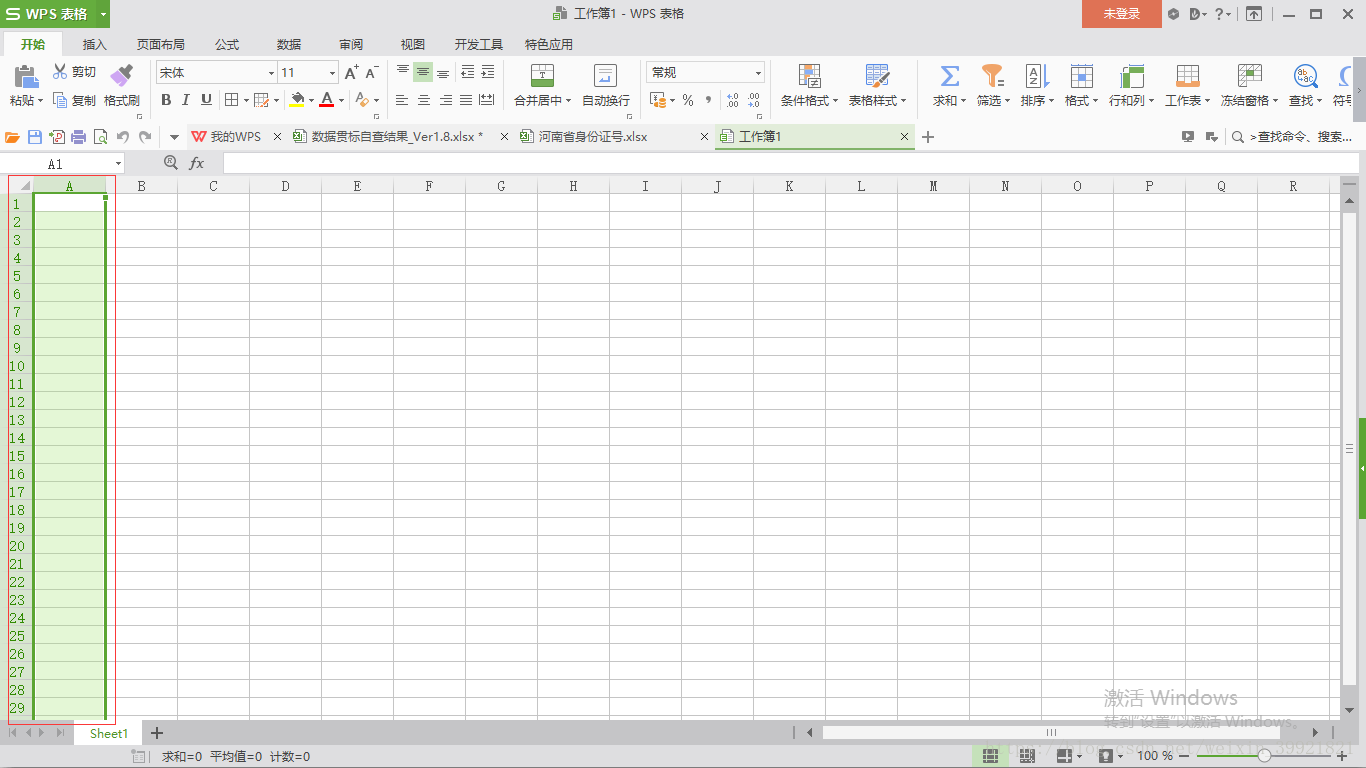
Task: Click the decrease decimal places icon
Action: (754, 100)
